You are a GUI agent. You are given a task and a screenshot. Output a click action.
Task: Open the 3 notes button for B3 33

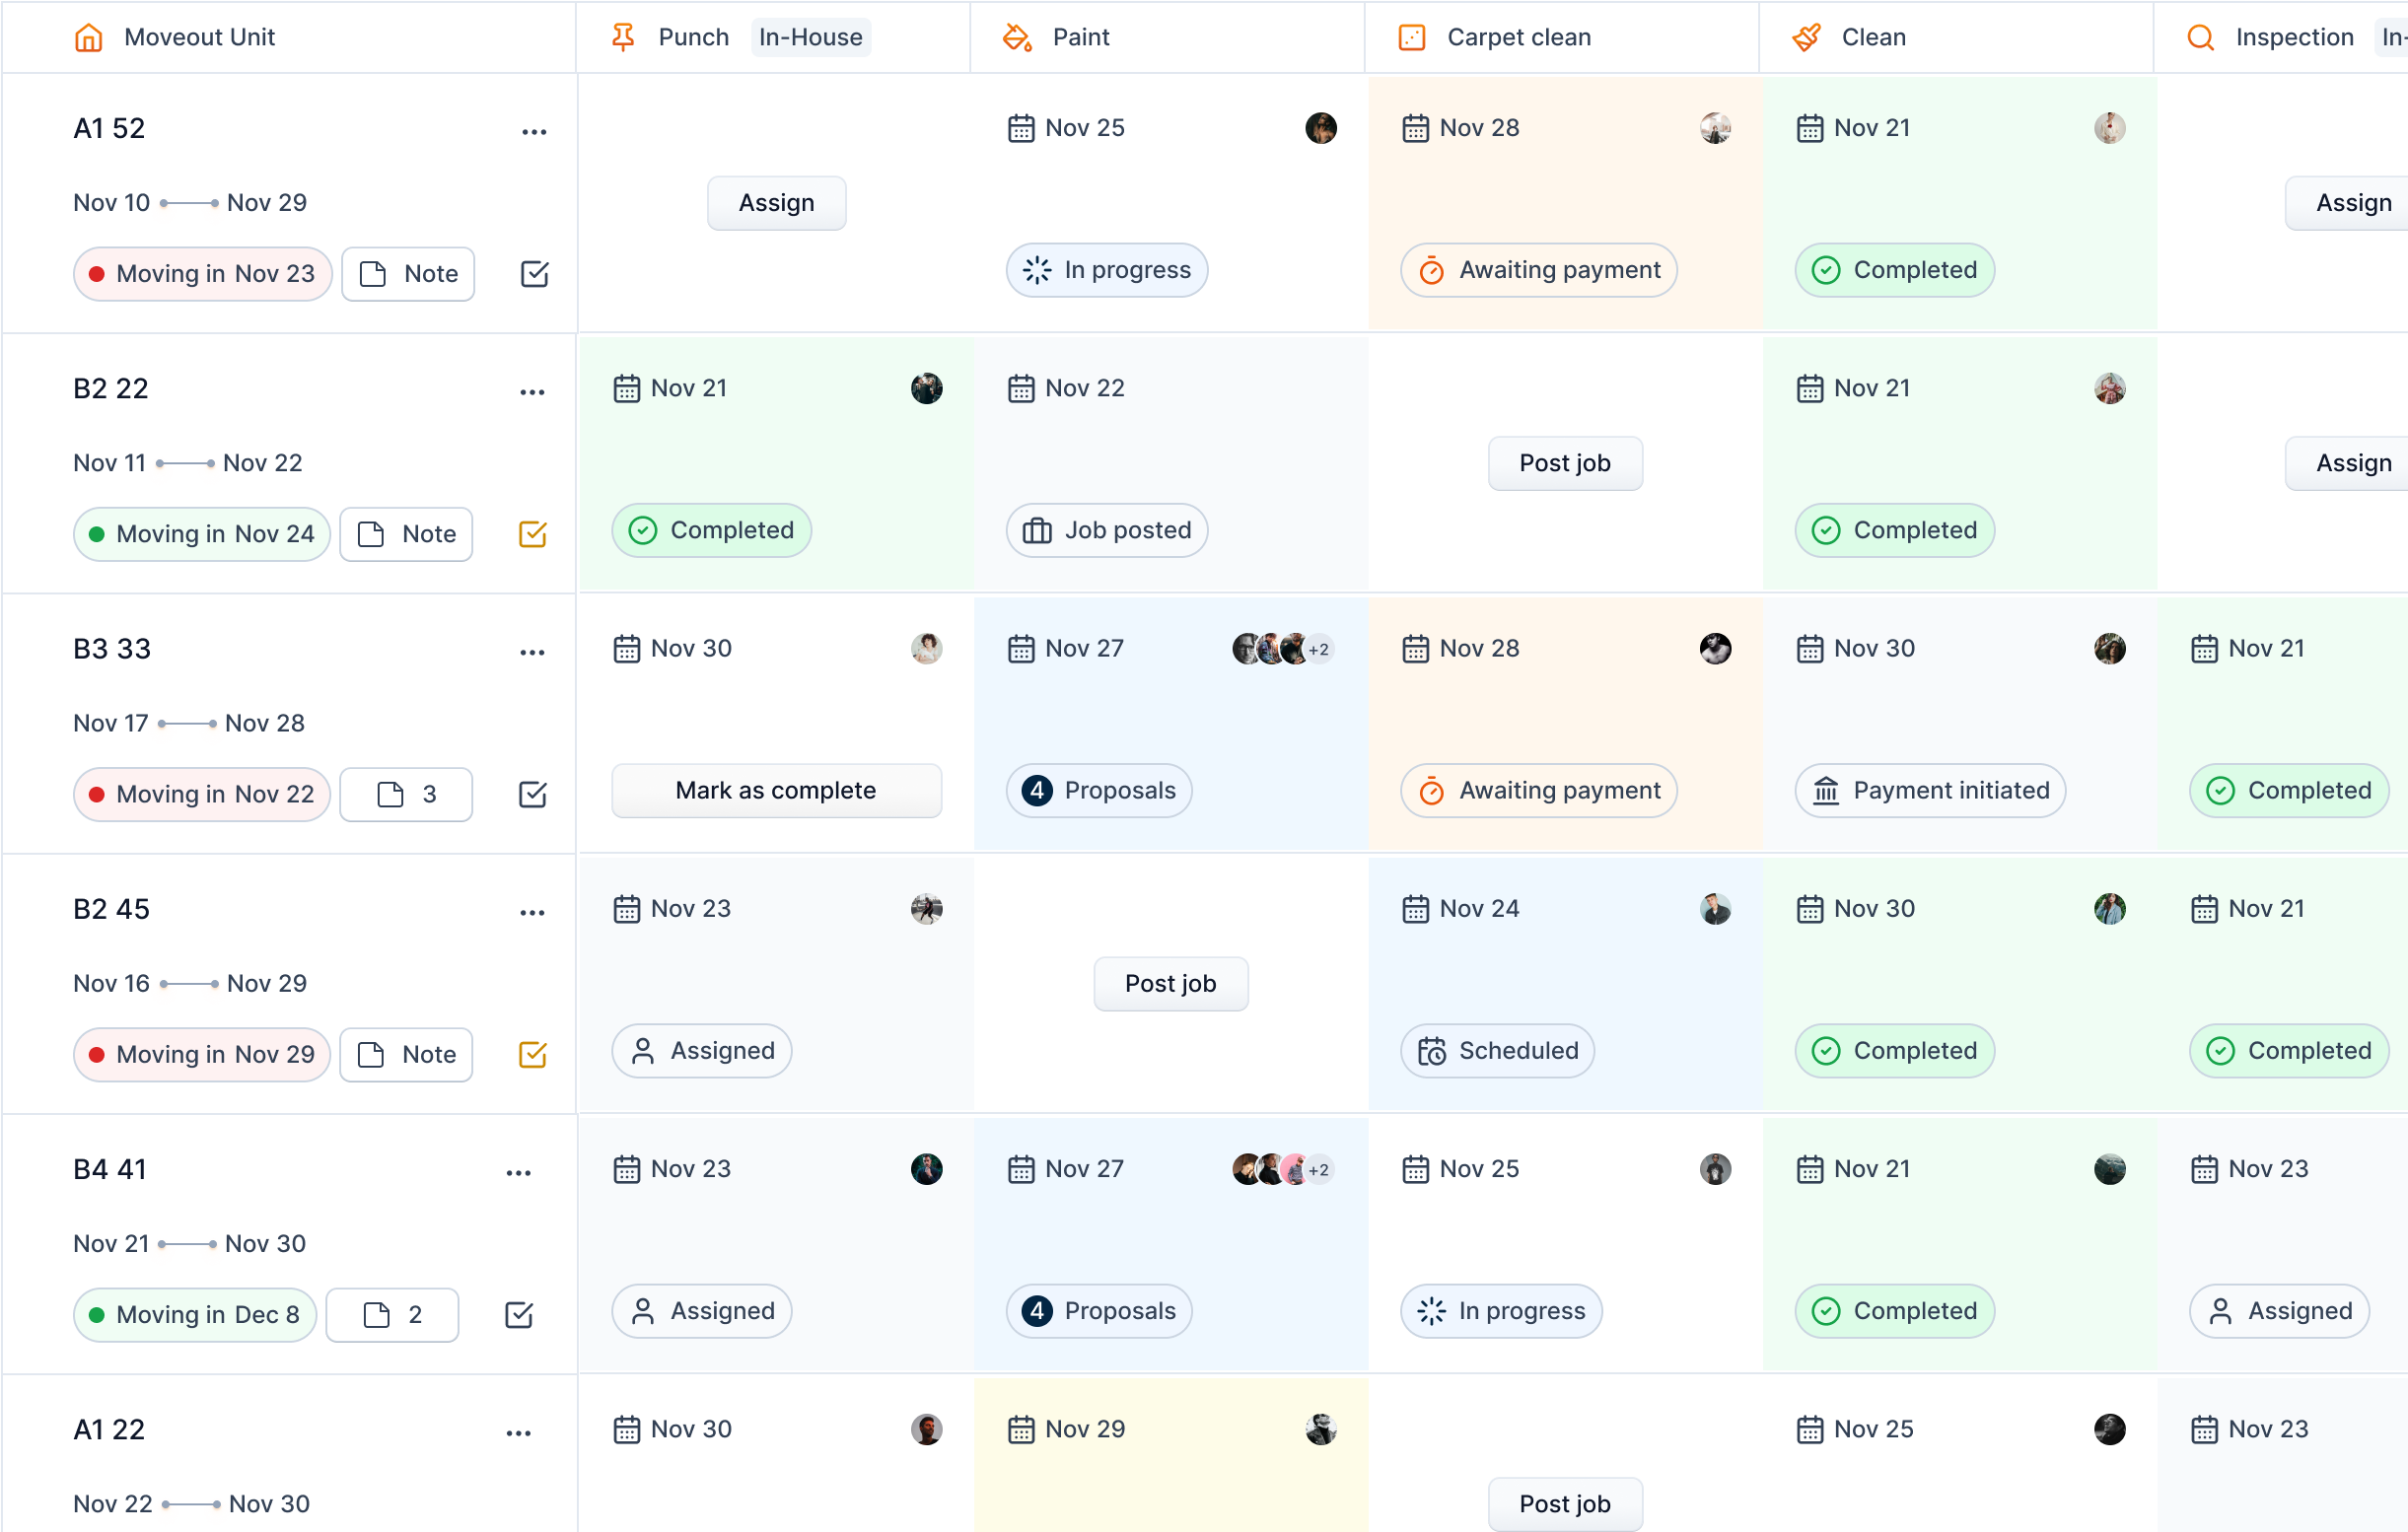[405, 795]
